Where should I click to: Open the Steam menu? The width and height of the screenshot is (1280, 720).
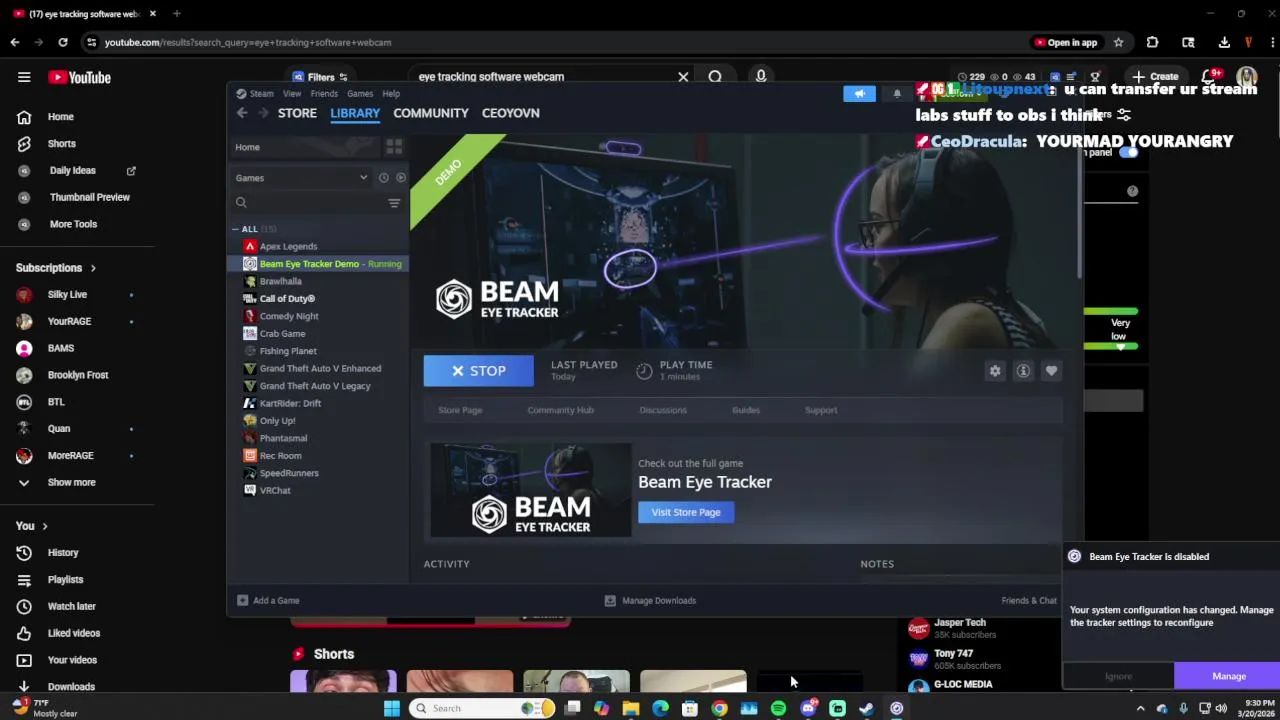(261, 94)
